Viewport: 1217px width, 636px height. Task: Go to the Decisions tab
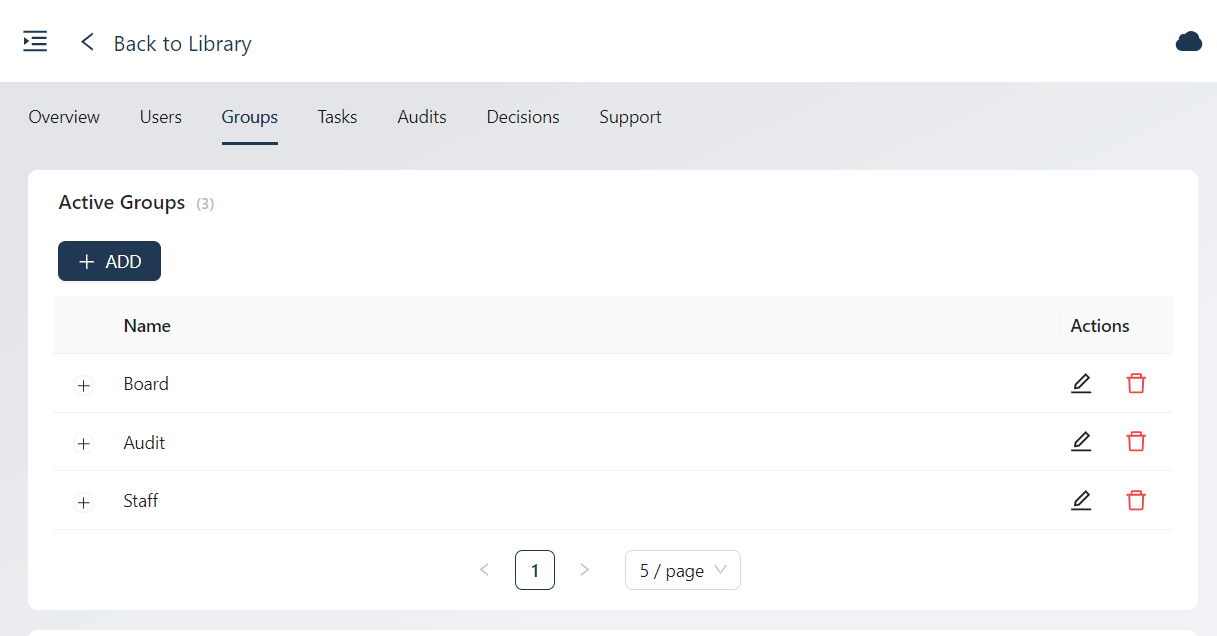point(523,117)
